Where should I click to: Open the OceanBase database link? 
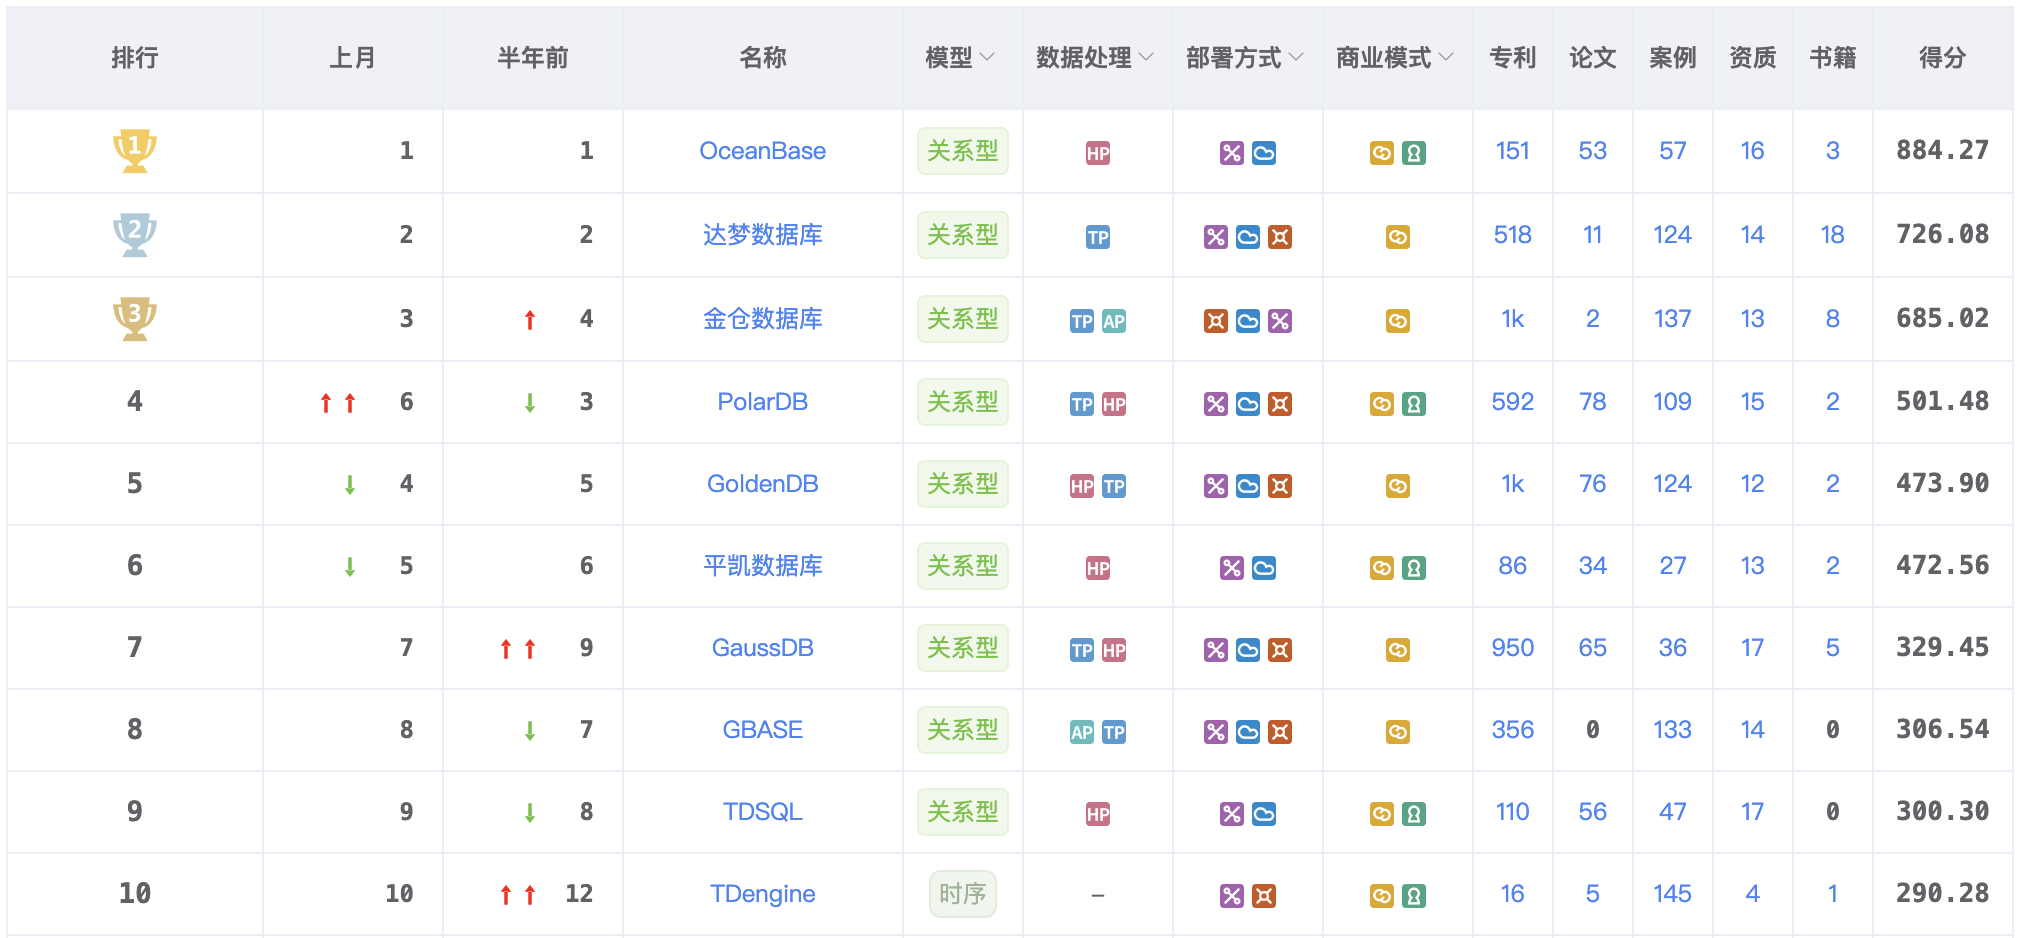coord(763,151)
